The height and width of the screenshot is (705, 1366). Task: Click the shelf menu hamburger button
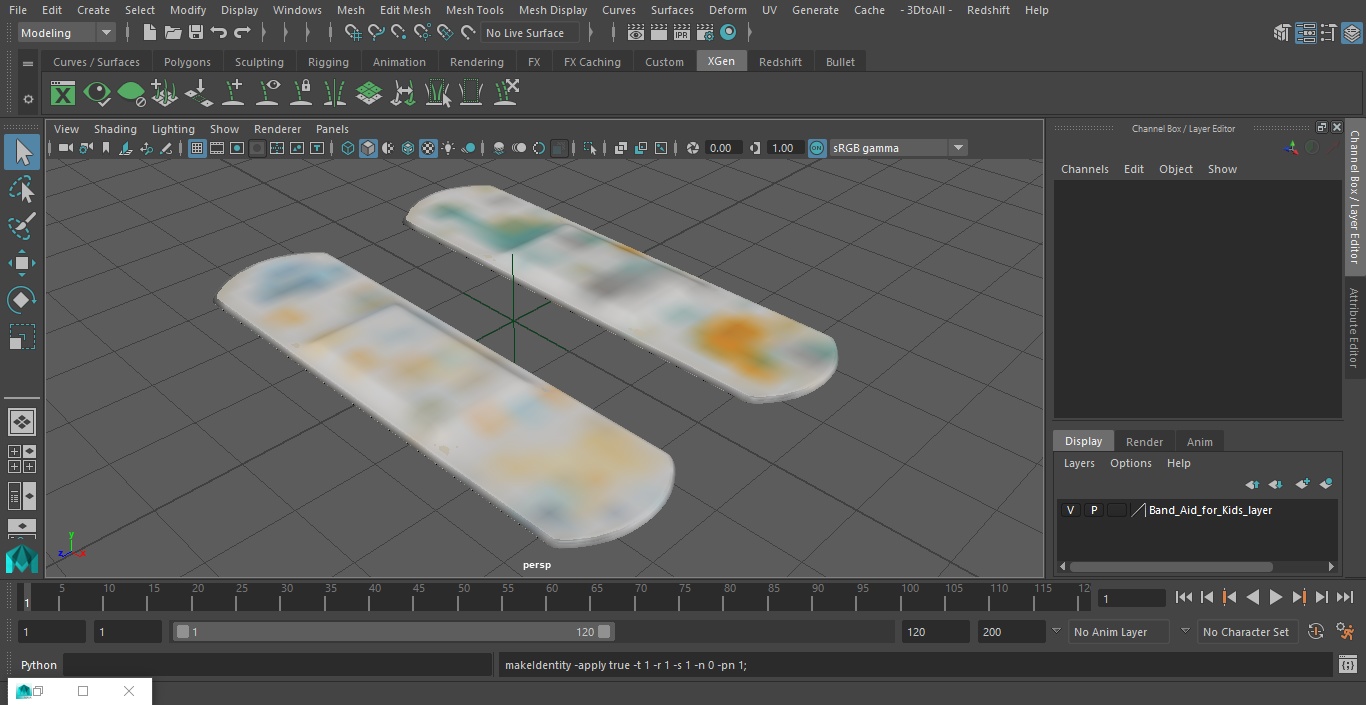point(28,62)
